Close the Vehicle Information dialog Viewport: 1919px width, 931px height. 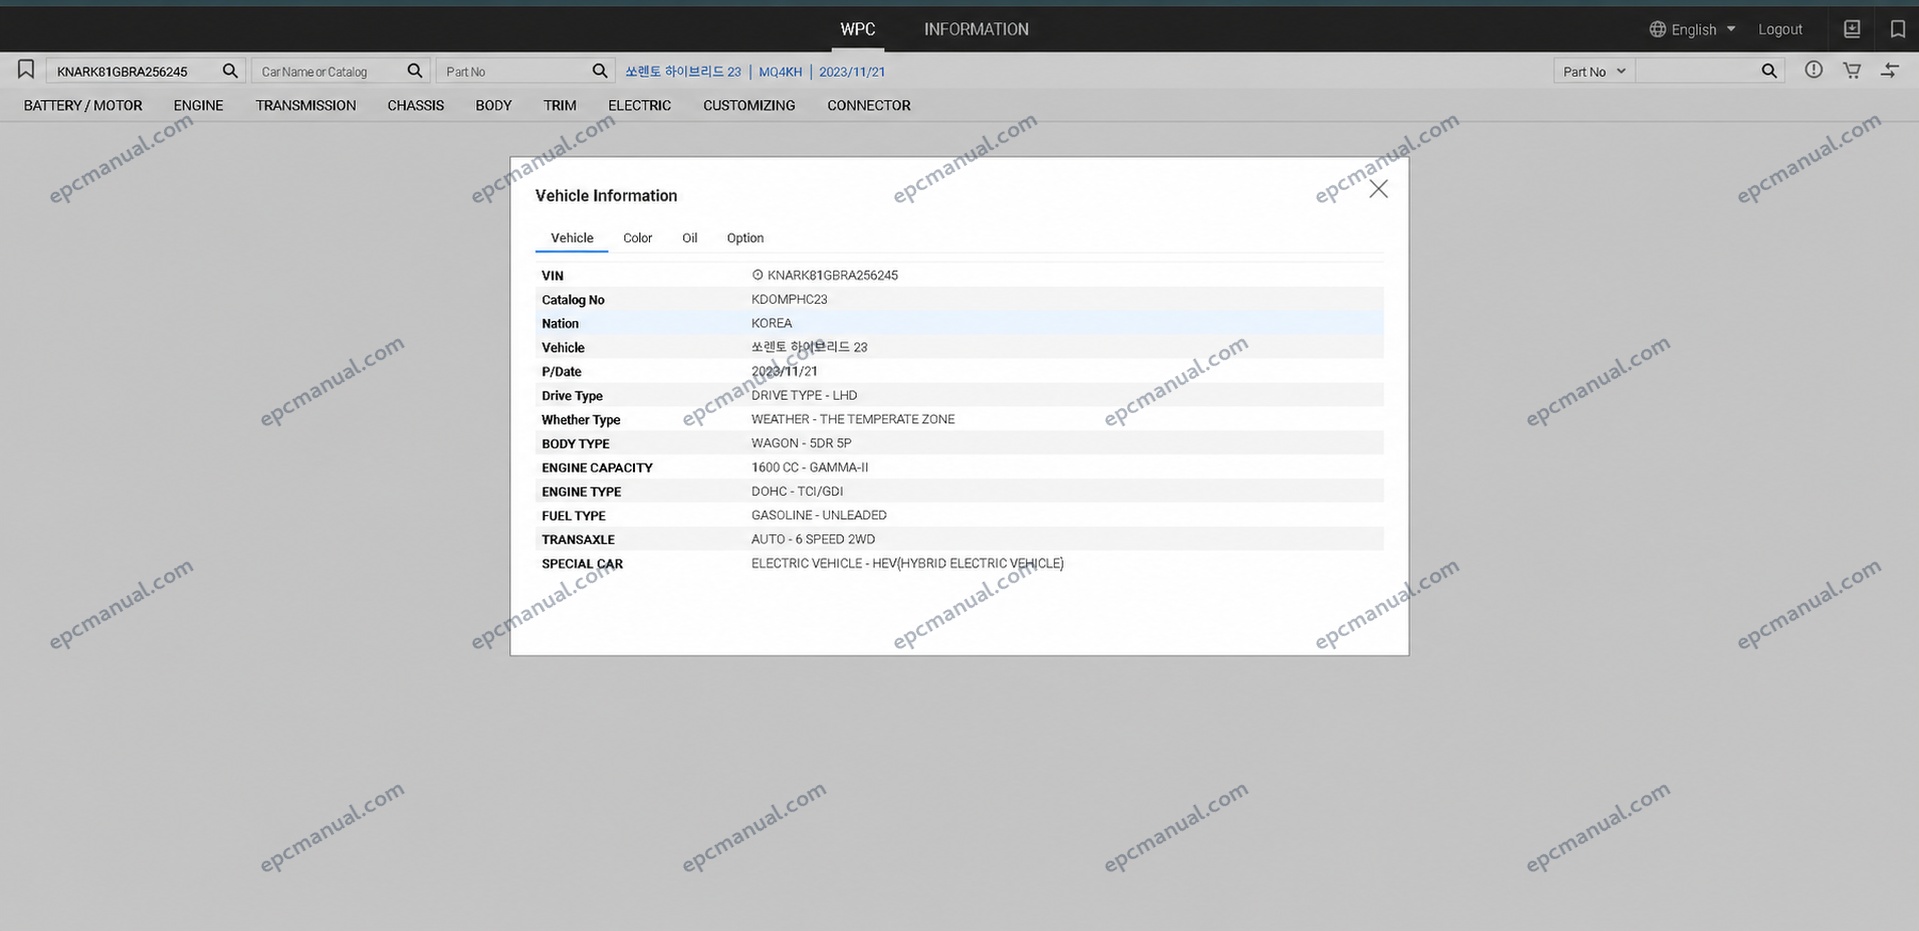click(x=1378, y=189)
